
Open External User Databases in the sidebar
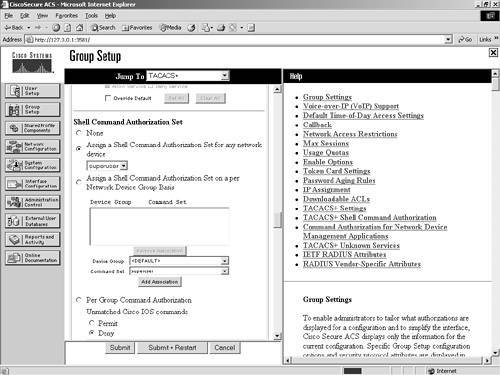pyautogui.click(x=33, y=221)
